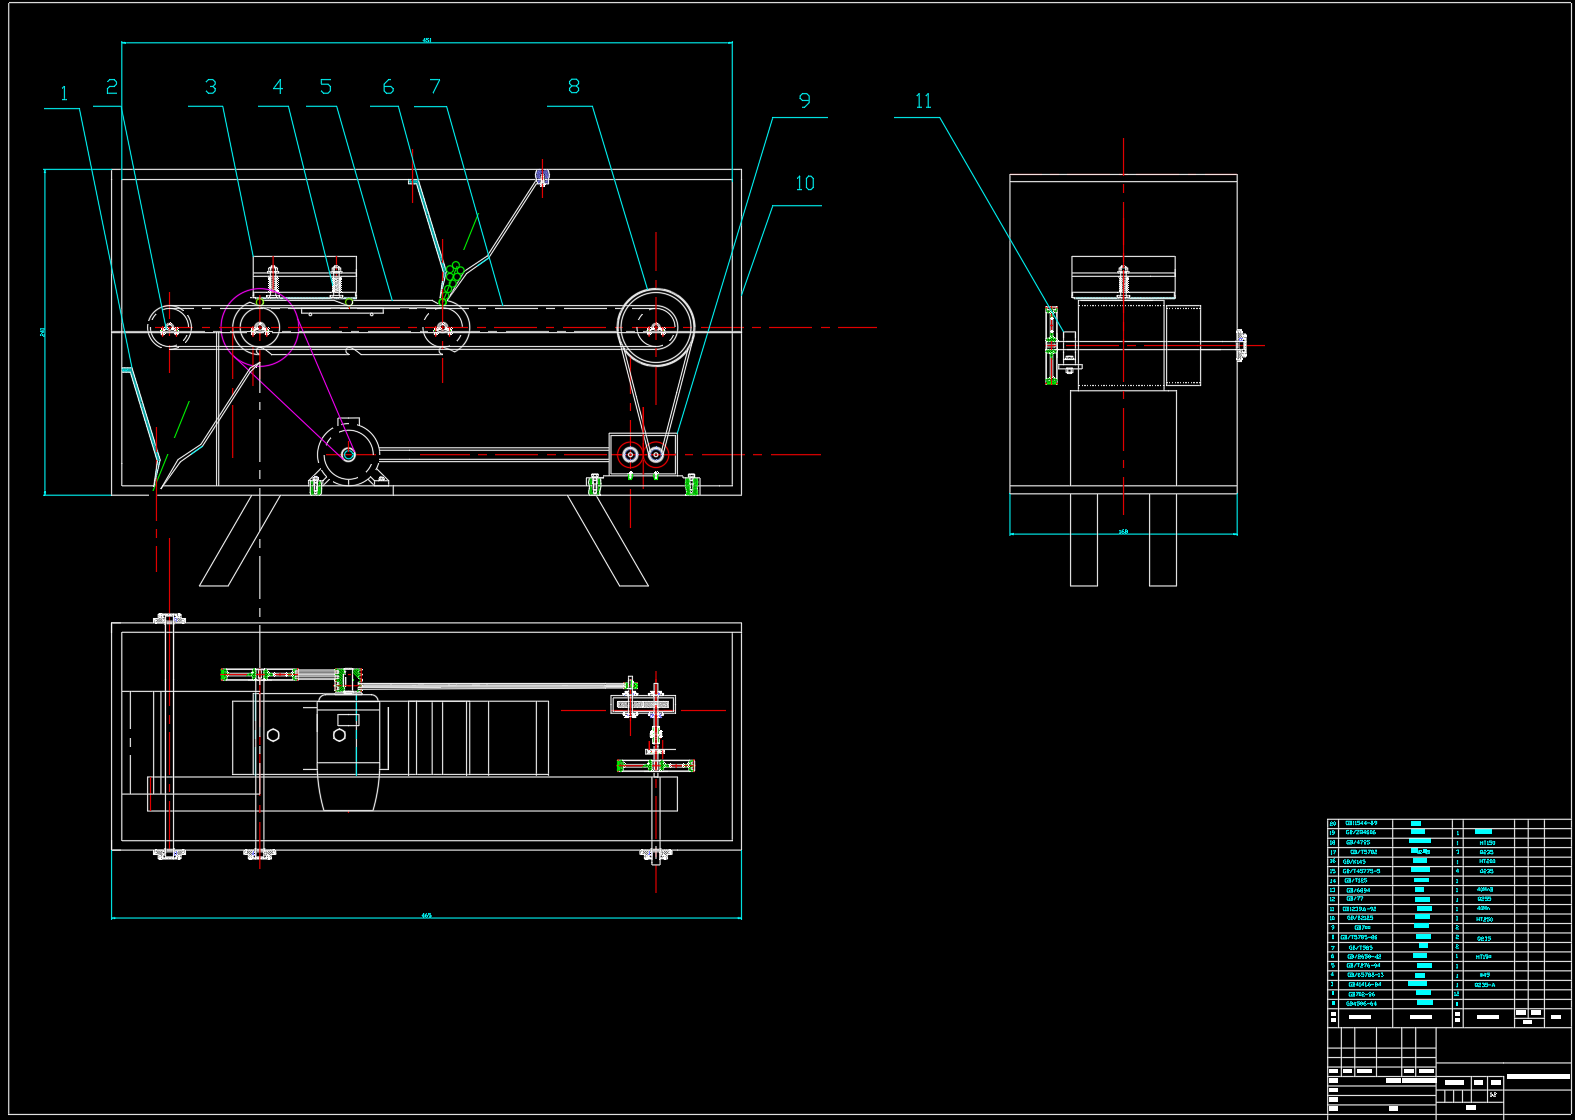Screen dimensions: 1575x1120
Task: Select the far-left conveyor roller
Action: pos(169,327)
